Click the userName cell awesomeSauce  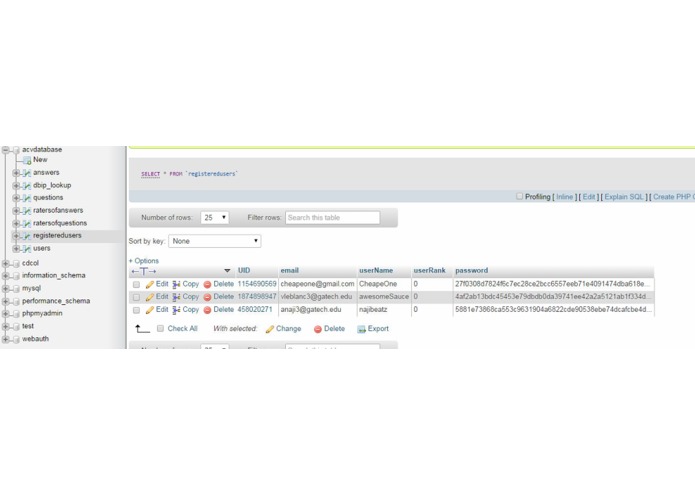tap(384, 297)
